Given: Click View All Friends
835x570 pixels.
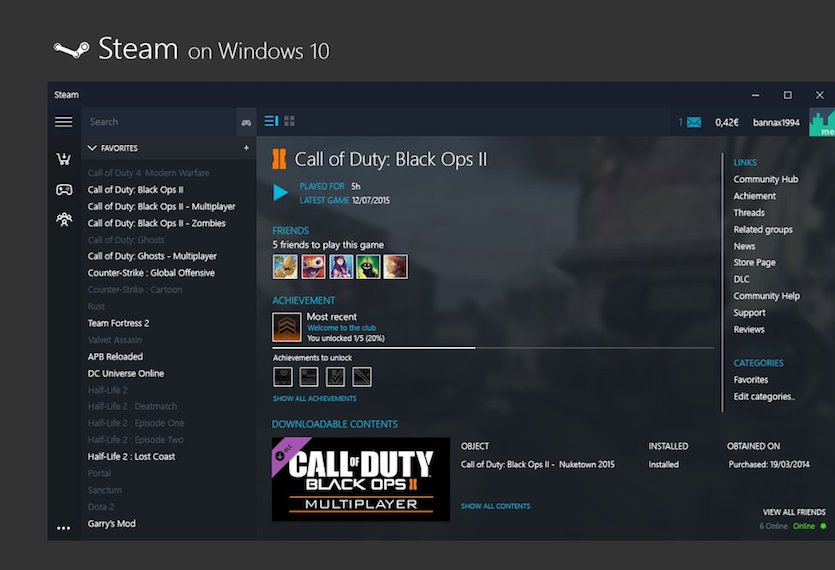Looking at the screenshot, I should 794,512.
